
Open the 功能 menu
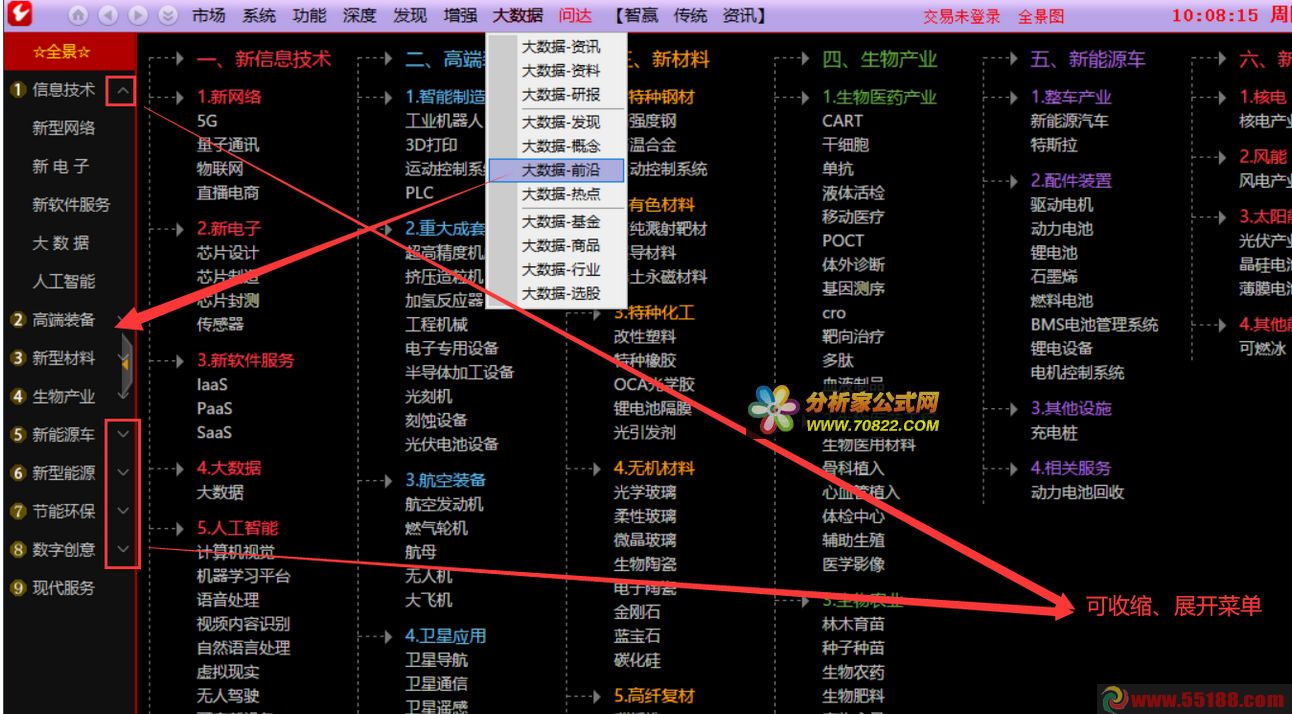point(309,16)
